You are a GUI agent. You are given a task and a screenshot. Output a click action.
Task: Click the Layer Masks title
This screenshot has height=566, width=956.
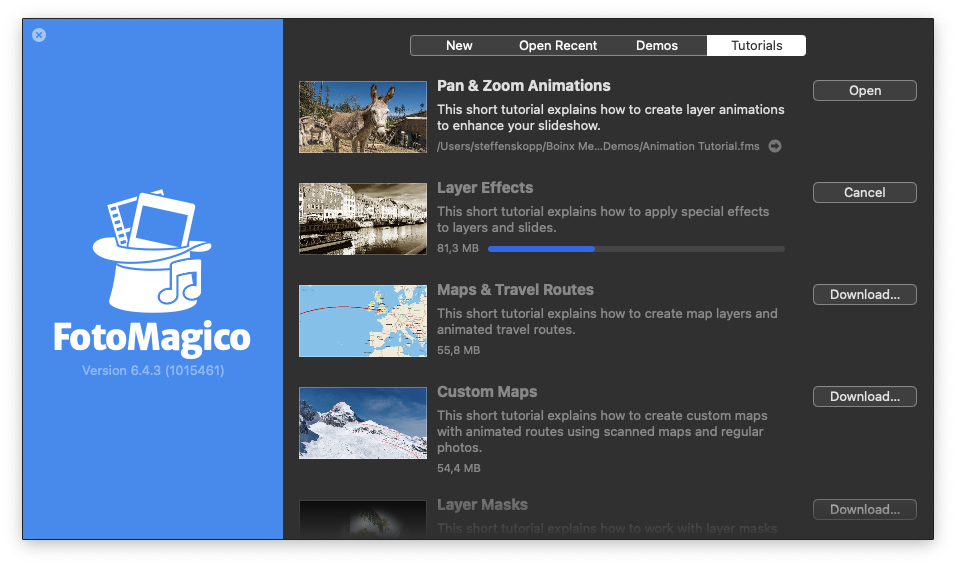(482, 505)
